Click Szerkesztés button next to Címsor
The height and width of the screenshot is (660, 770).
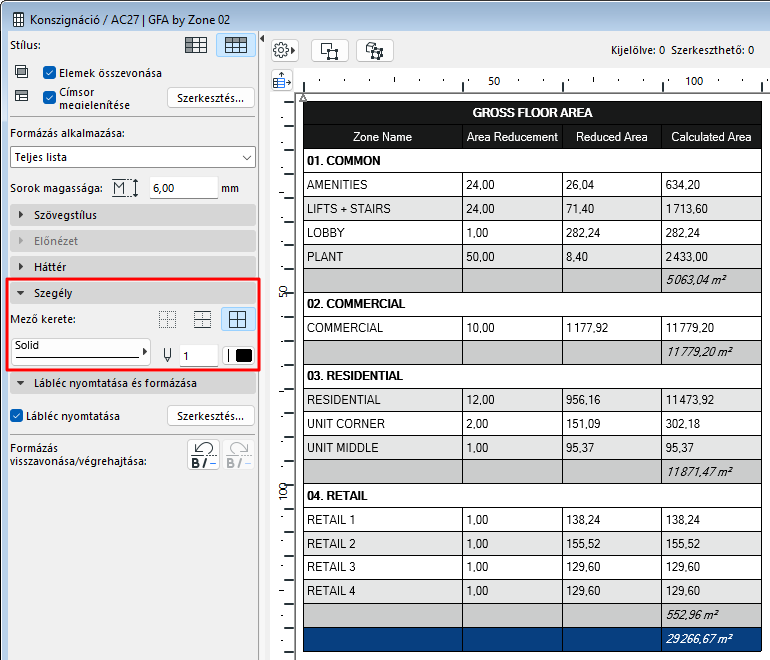pos(211,98)
